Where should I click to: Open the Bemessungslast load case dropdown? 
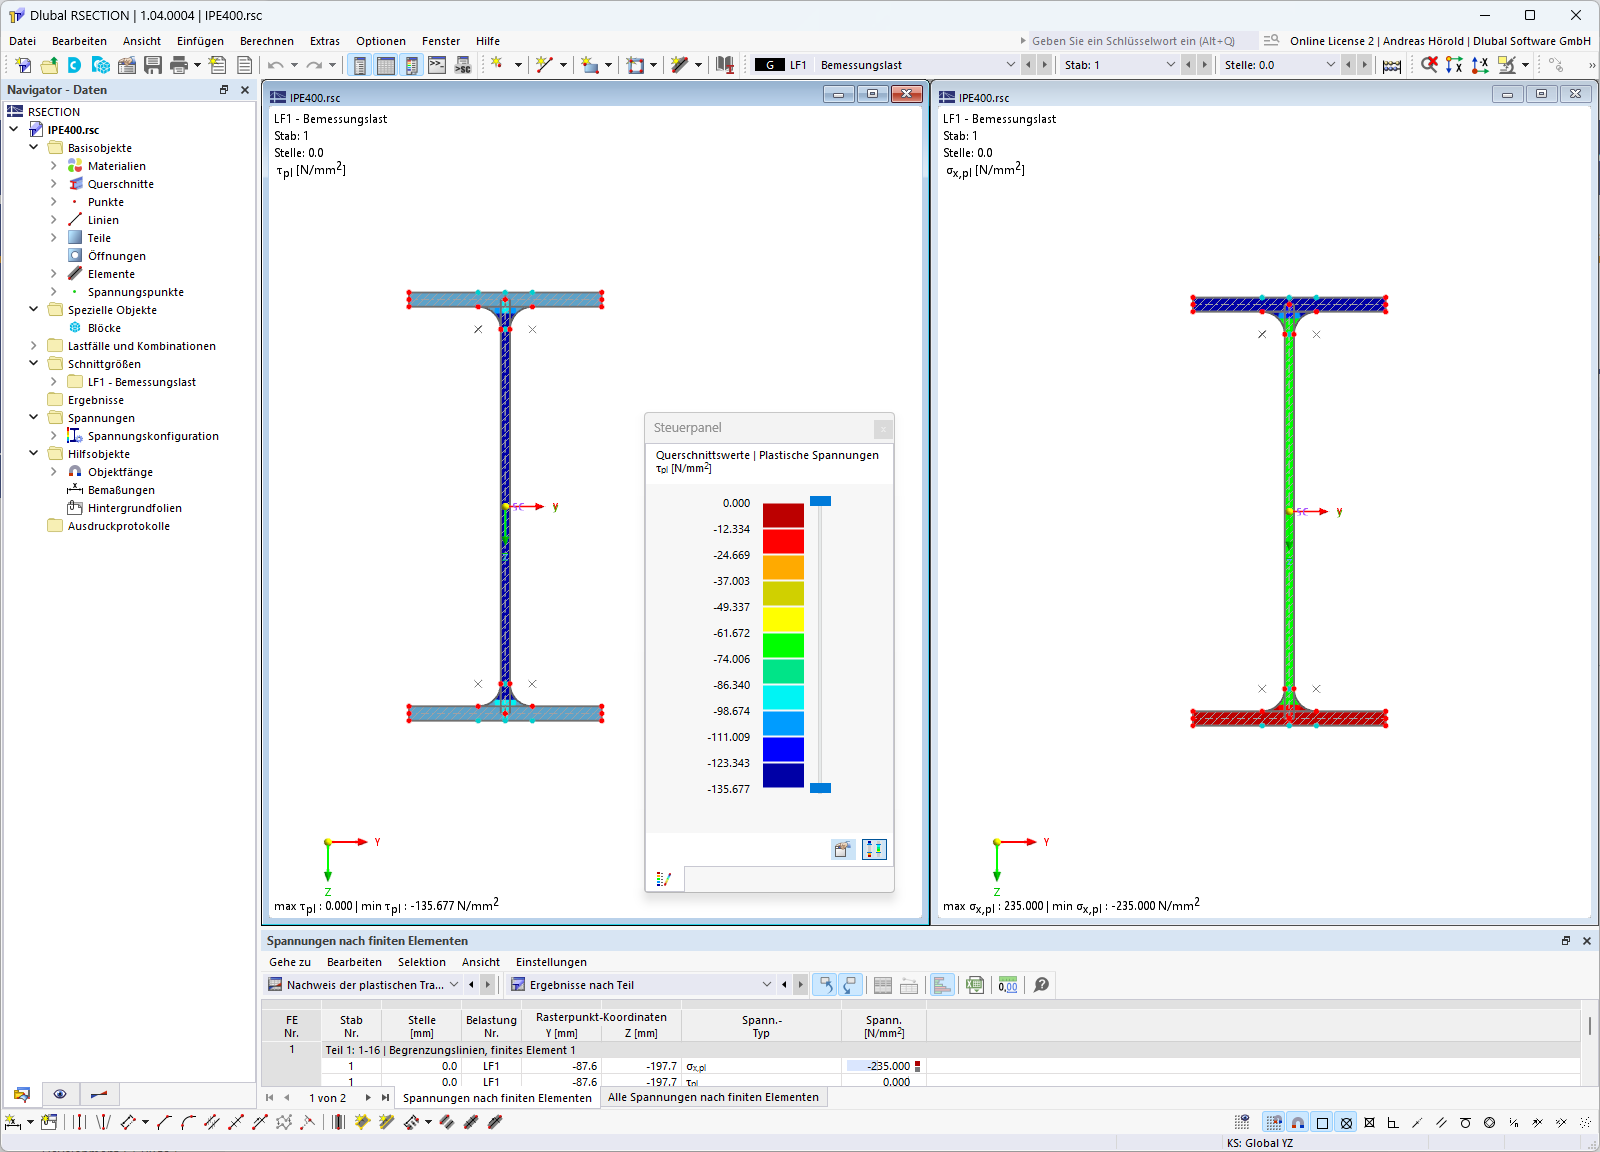pos(1011,65)
